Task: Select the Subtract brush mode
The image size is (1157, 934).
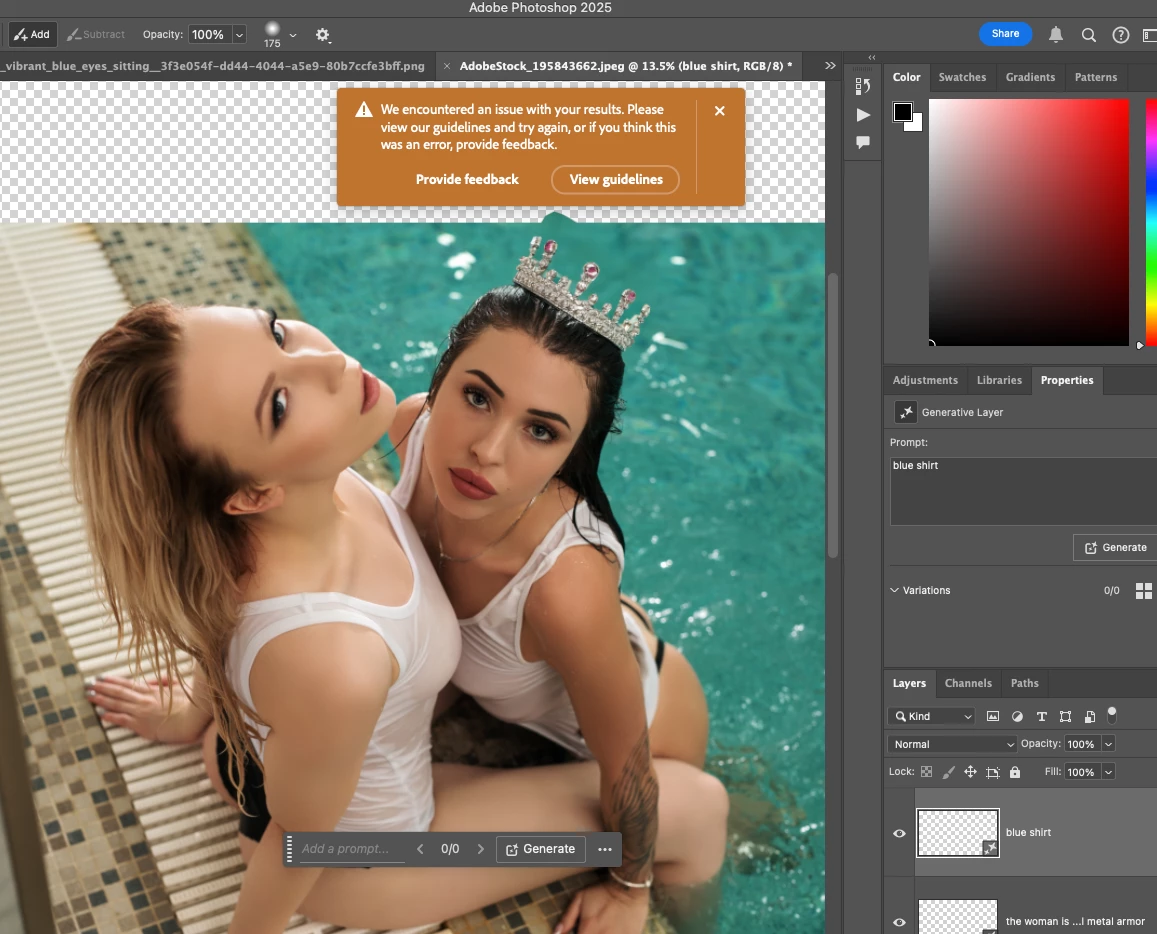Action: (96, 35)
